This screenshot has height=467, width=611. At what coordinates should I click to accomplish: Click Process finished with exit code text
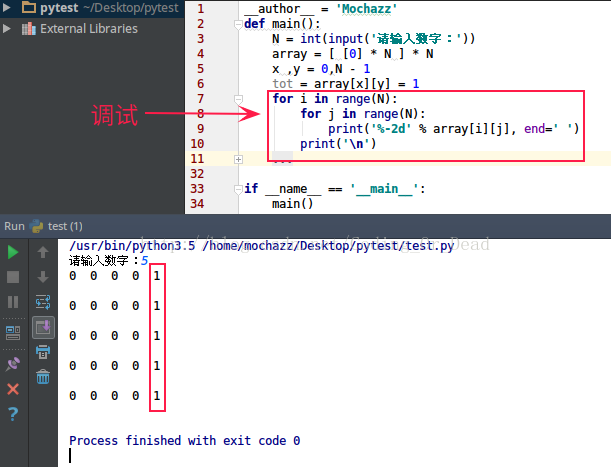pos(185,440)
